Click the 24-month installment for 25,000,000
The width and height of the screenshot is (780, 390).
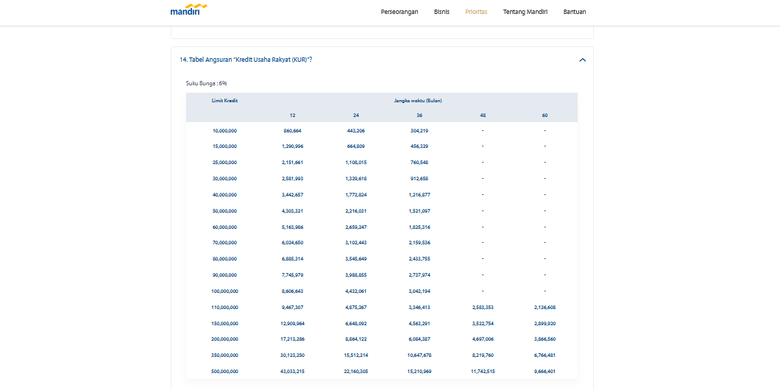(356, 162)
